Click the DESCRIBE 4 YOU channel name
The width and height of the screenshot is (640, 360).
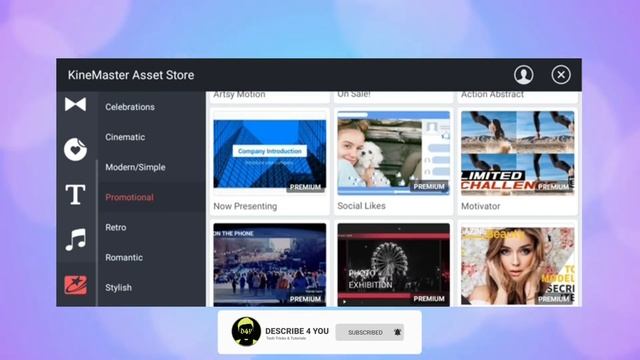(297, 331)
